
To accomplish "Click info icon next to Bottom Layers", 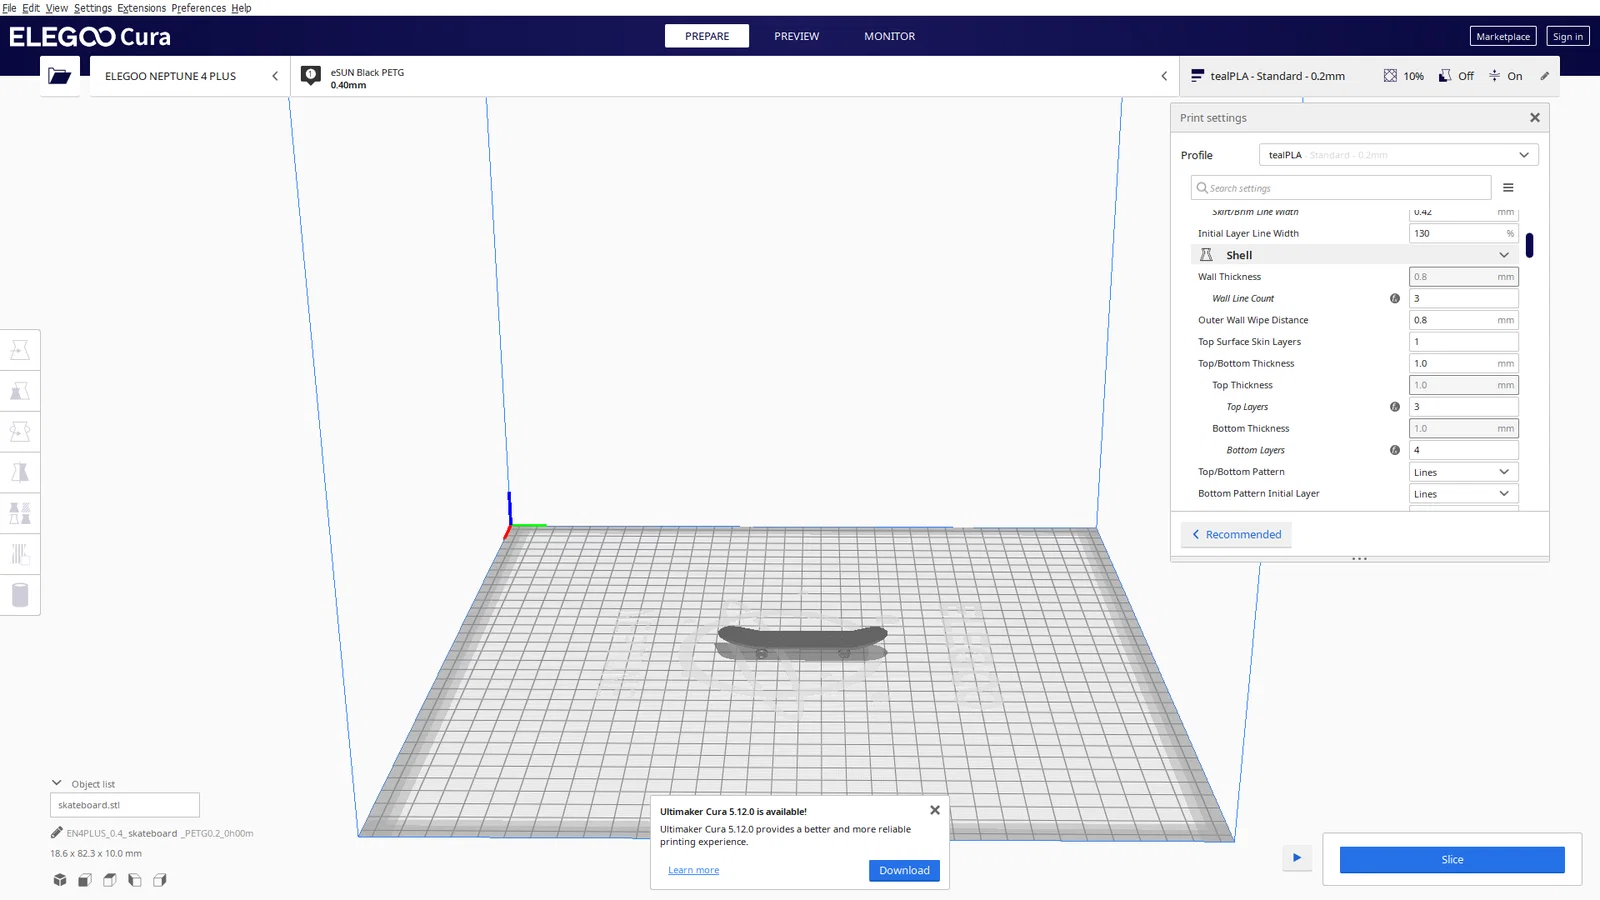I will click(x=1395, y=450).
